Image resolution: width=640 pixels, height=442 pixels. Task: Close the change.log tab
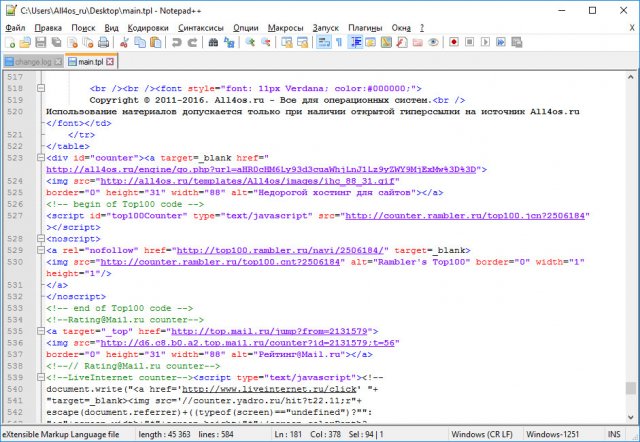[58, 62]
